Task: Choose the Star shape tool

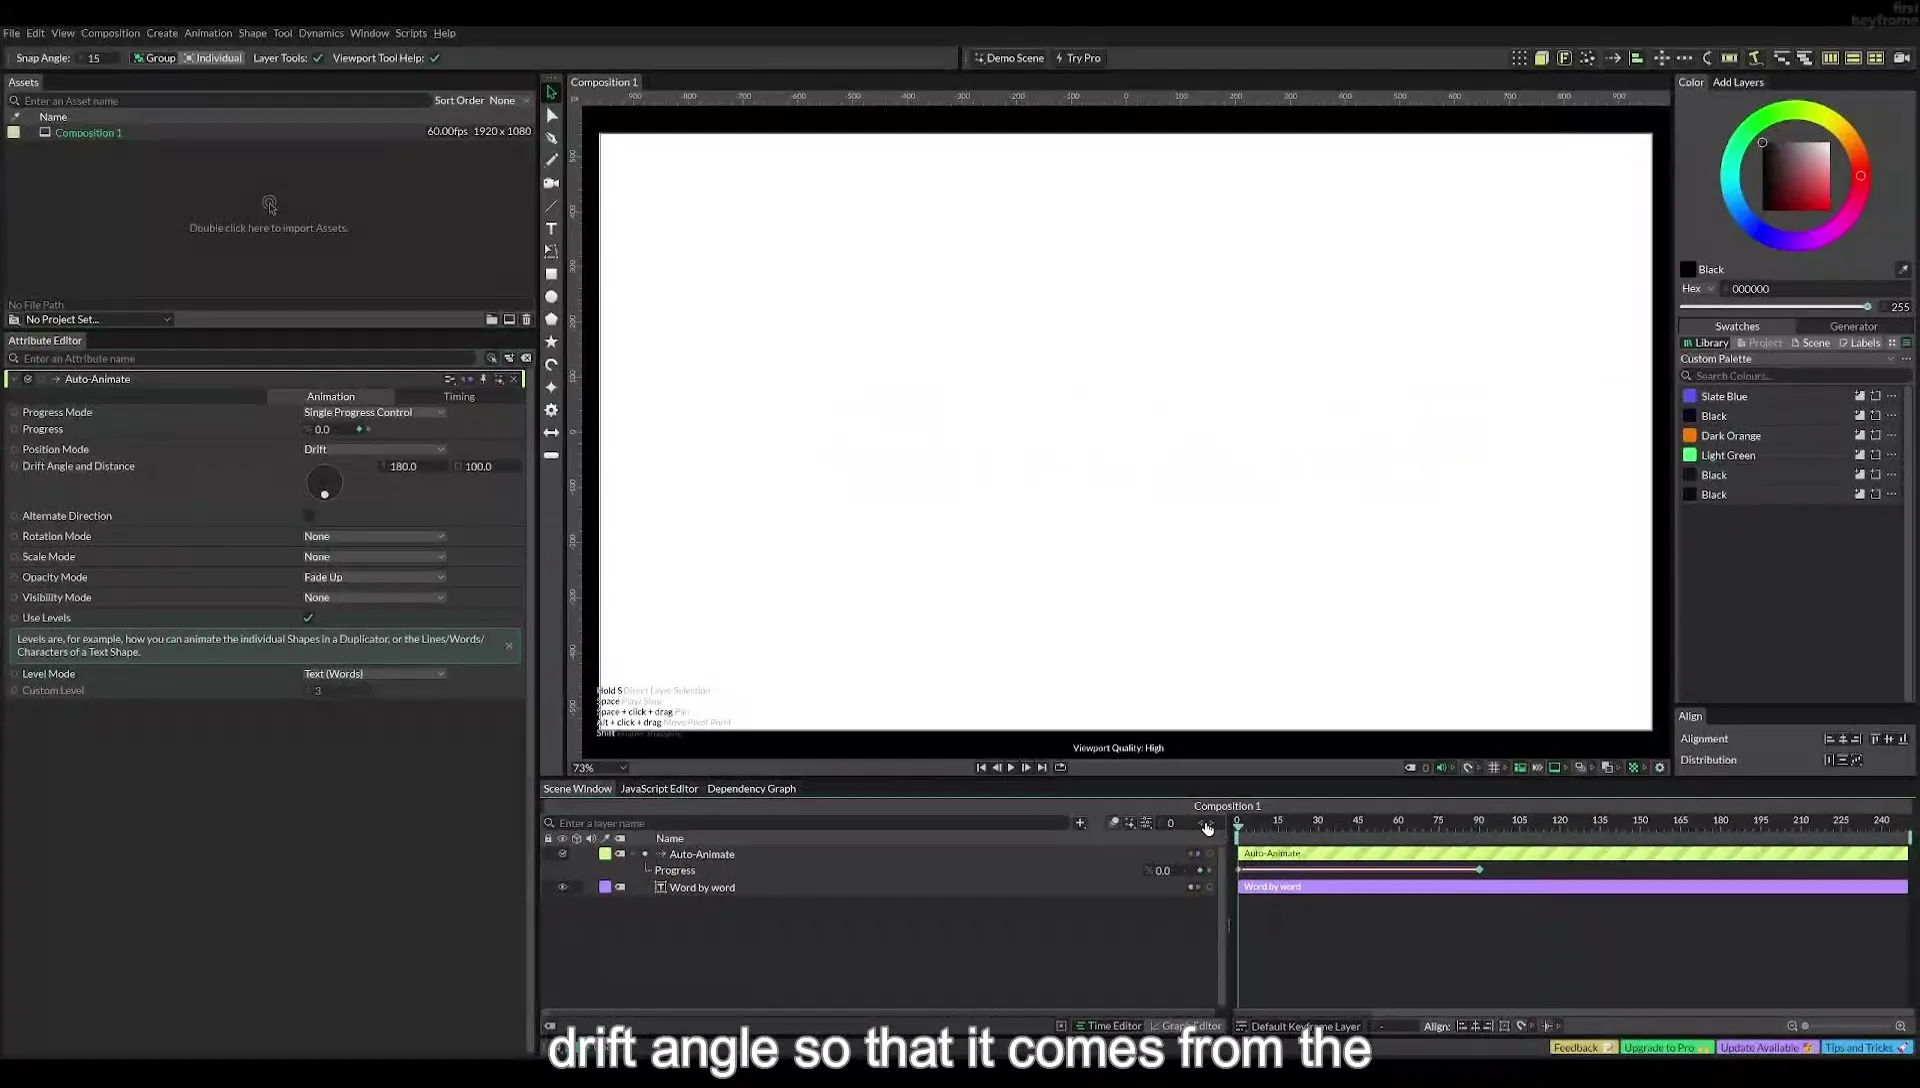Action: coord(551,342)
